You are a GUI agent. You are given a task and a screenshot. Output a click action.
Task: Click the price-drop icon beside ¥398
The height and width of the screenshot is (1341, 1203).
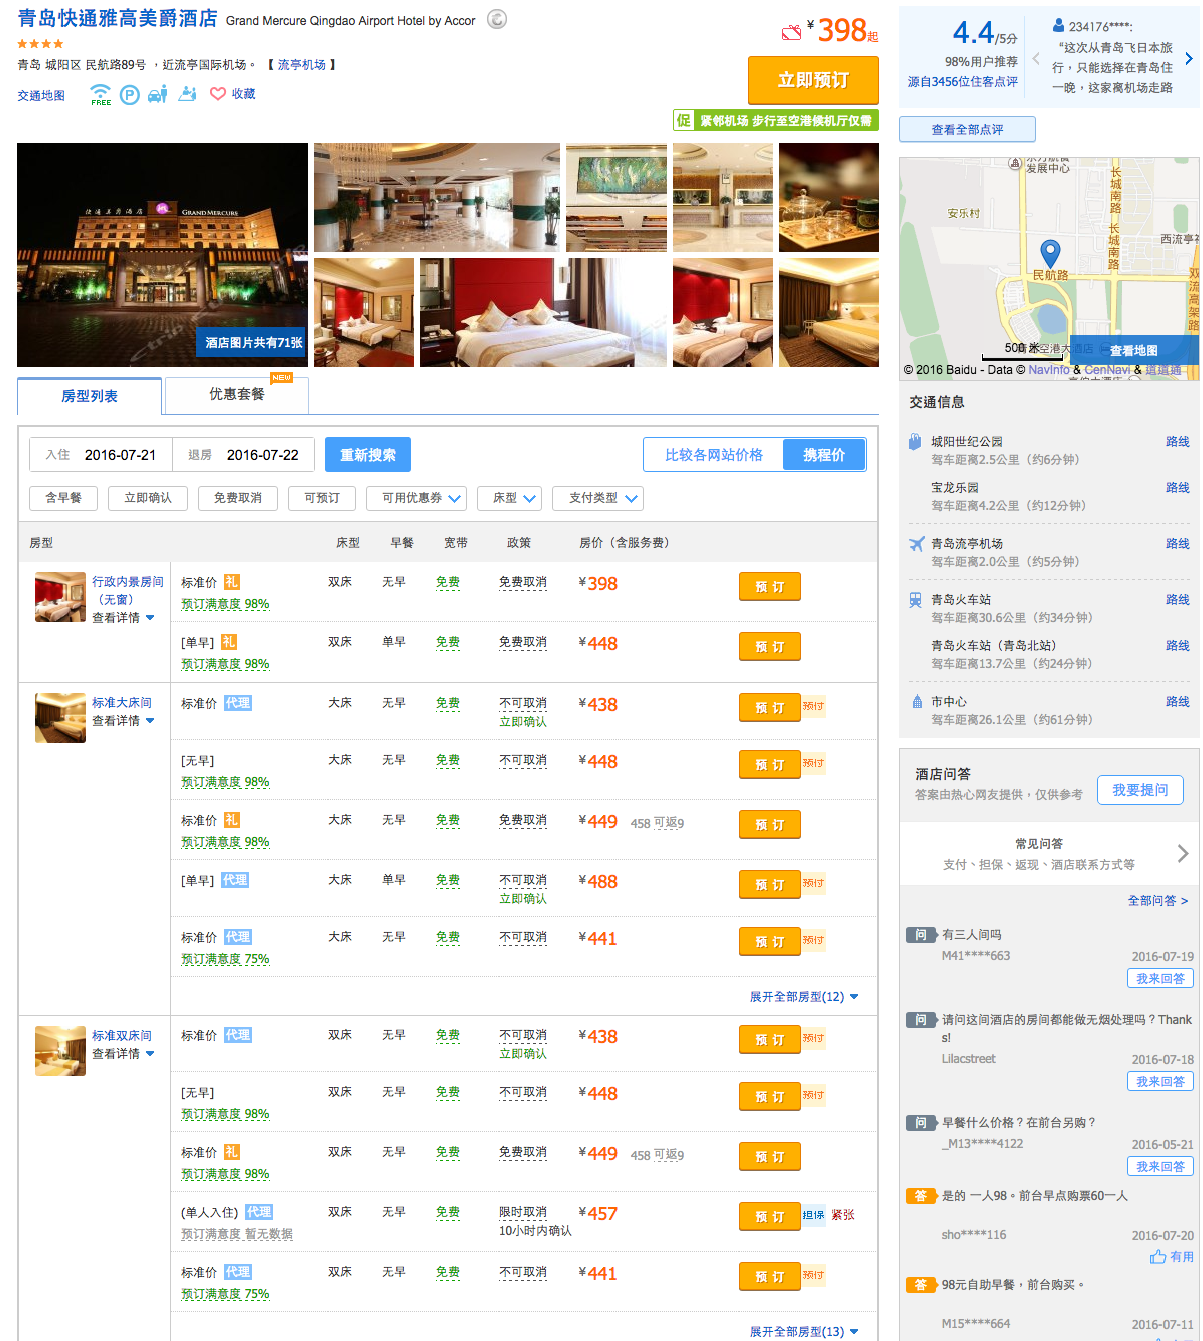point(792,33)
